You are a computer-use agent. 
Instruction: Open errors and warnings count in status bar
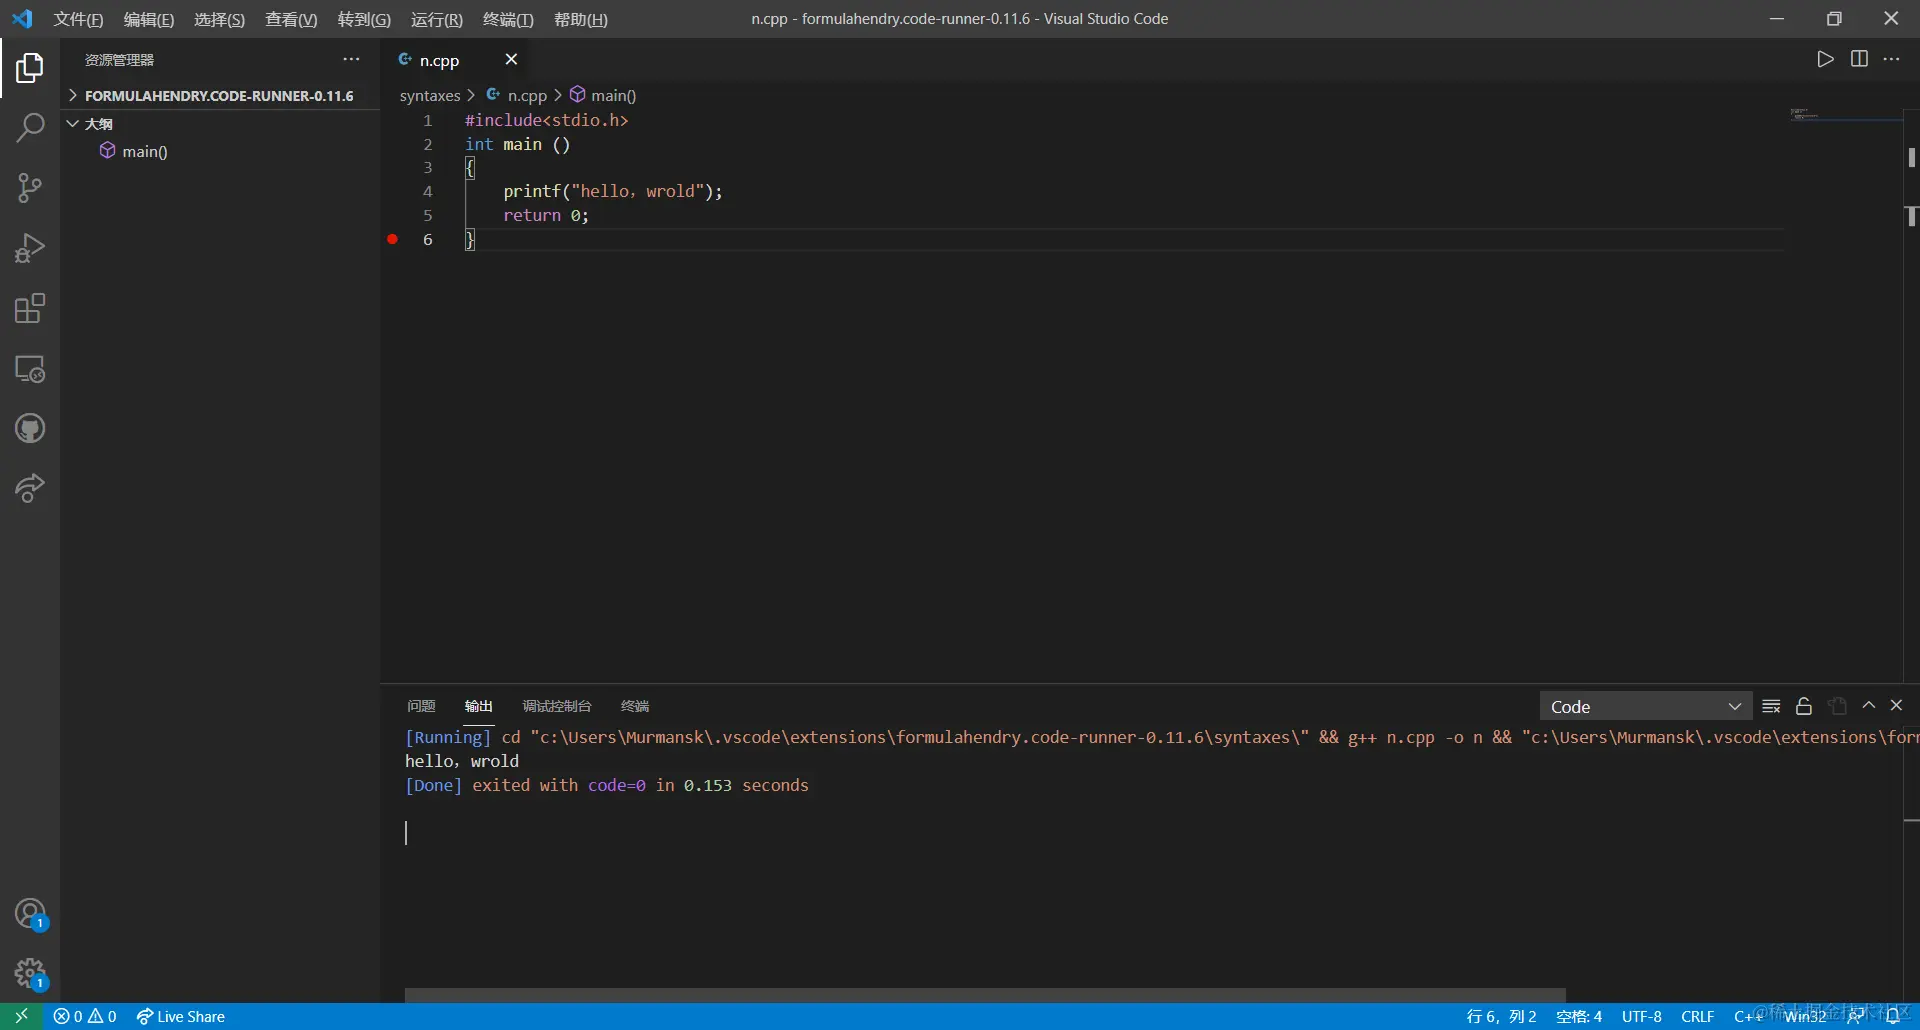tap(85, 1016)
